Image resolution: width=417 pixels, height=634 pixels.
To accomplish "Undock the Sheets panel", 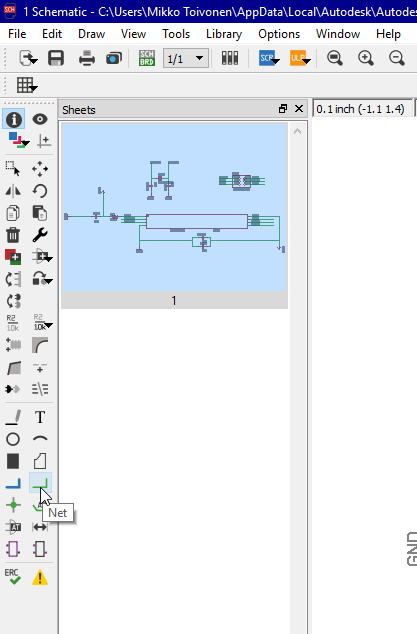I will coord(283,109).
